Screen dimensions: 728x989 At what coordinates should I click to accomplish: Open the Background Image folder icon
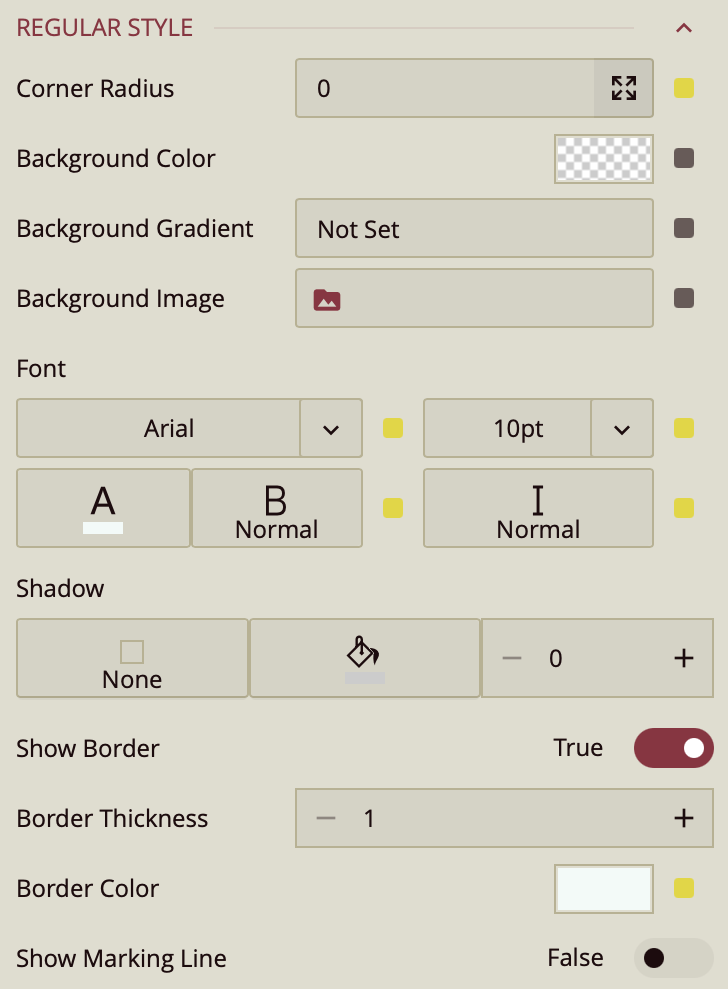click(327, 300)
